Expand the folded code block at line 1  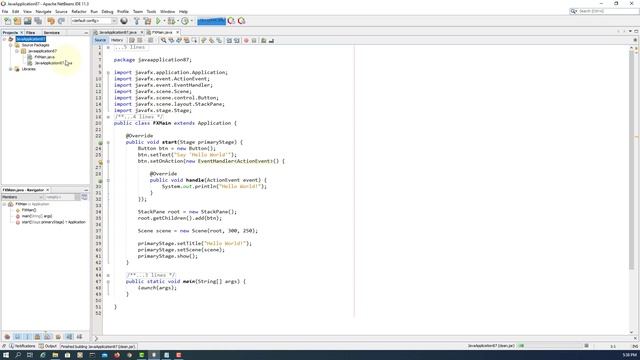click(x=108, y=47)
